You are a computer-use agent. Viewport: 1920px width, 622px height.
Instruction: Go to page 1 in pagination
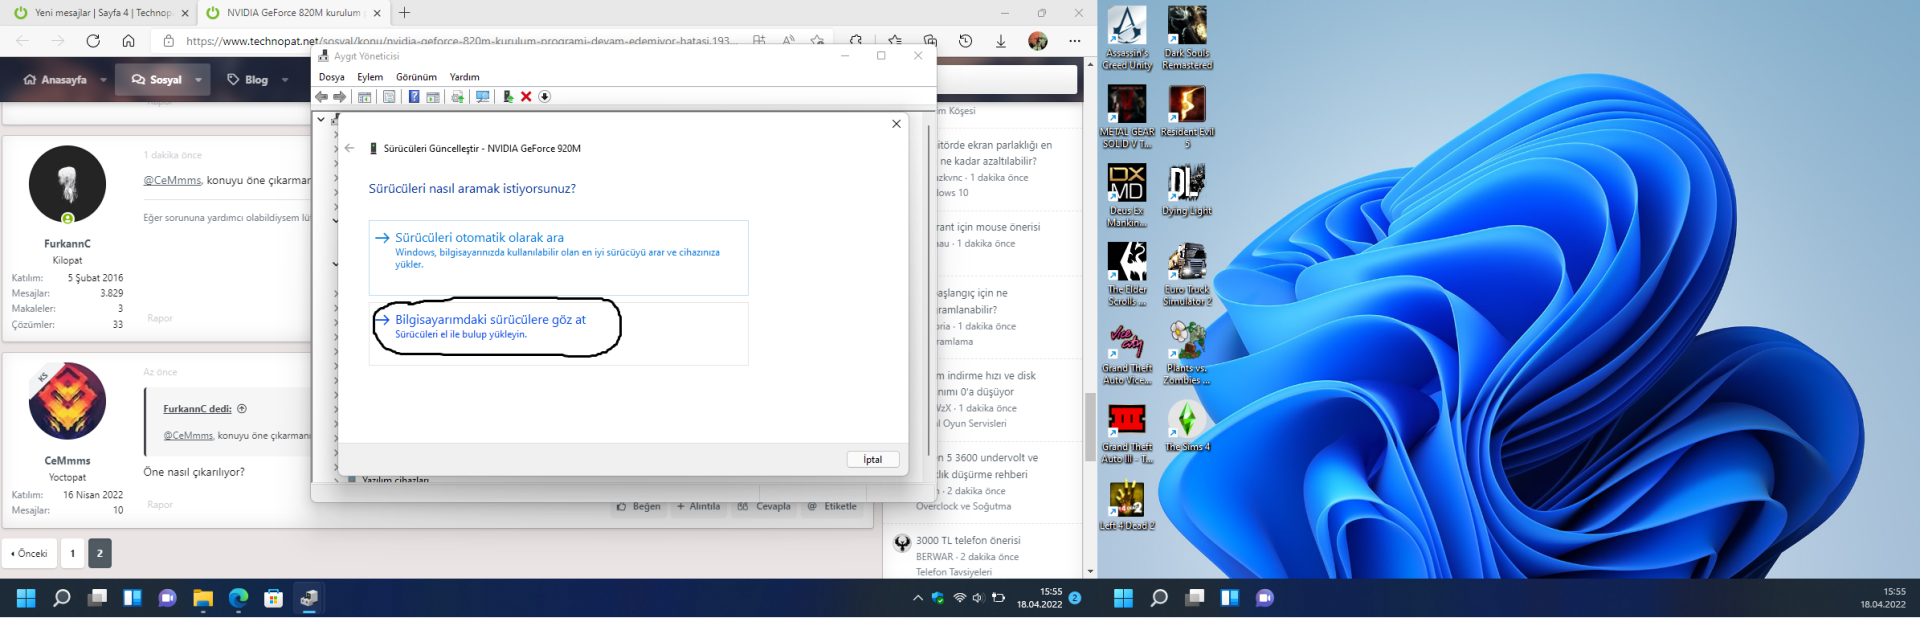coord(72,553)
